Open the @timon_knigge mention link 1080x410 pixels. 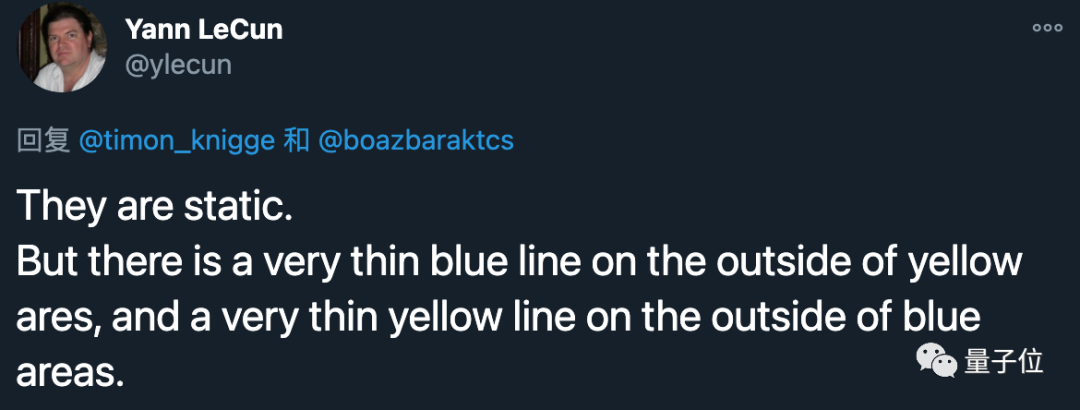176,141
